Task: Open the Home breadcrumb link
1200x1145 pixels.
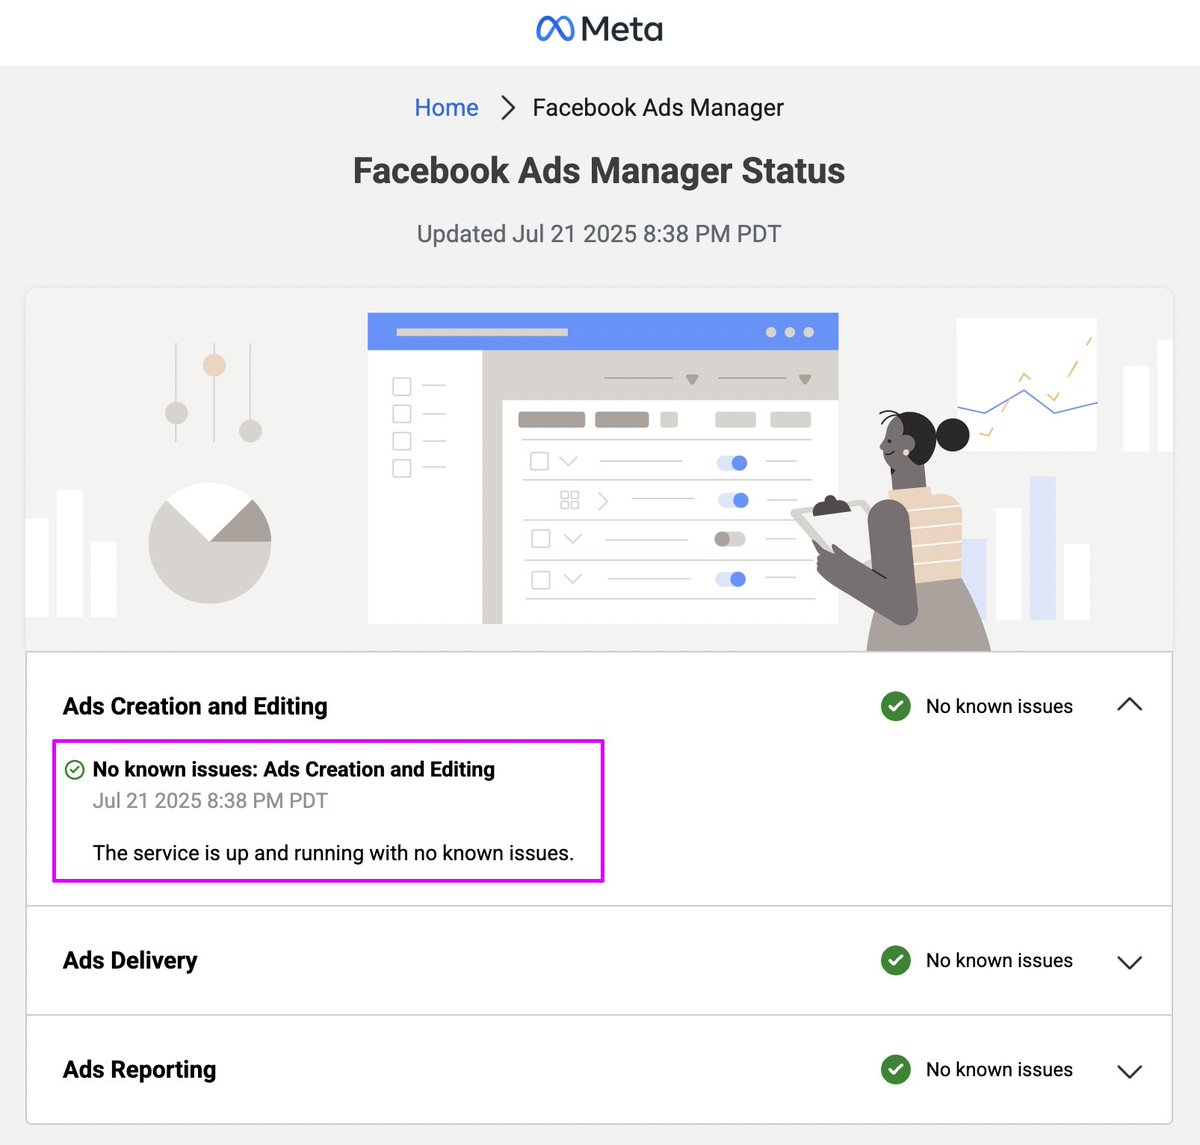Action: click(446, 107)
